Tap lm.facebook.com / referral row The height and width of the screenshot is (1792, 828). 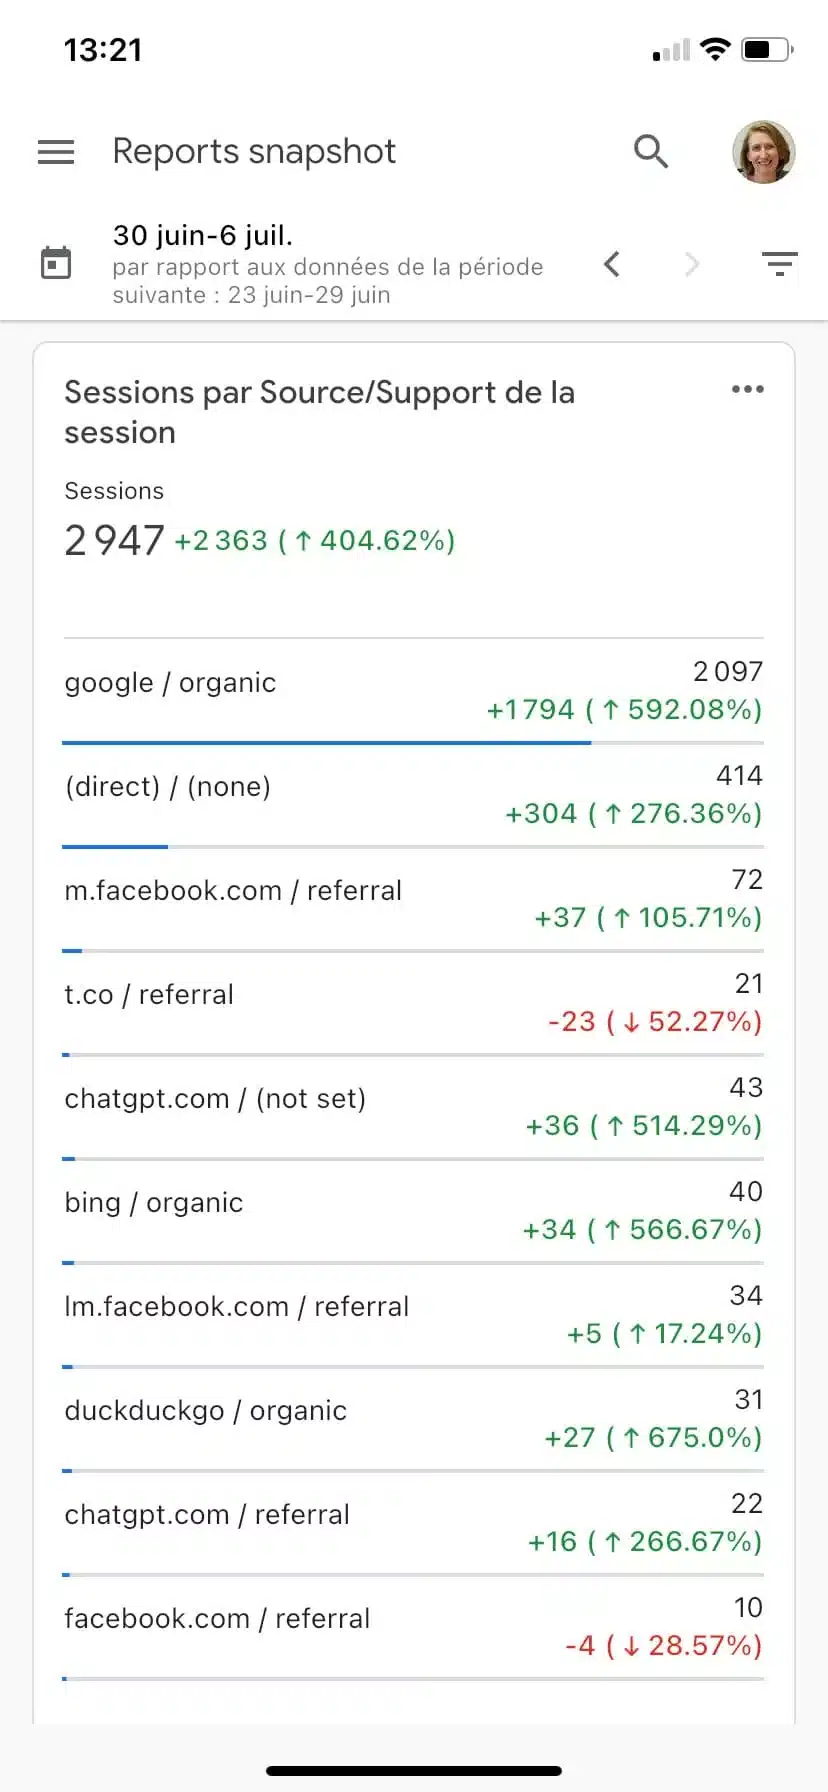414,1316
